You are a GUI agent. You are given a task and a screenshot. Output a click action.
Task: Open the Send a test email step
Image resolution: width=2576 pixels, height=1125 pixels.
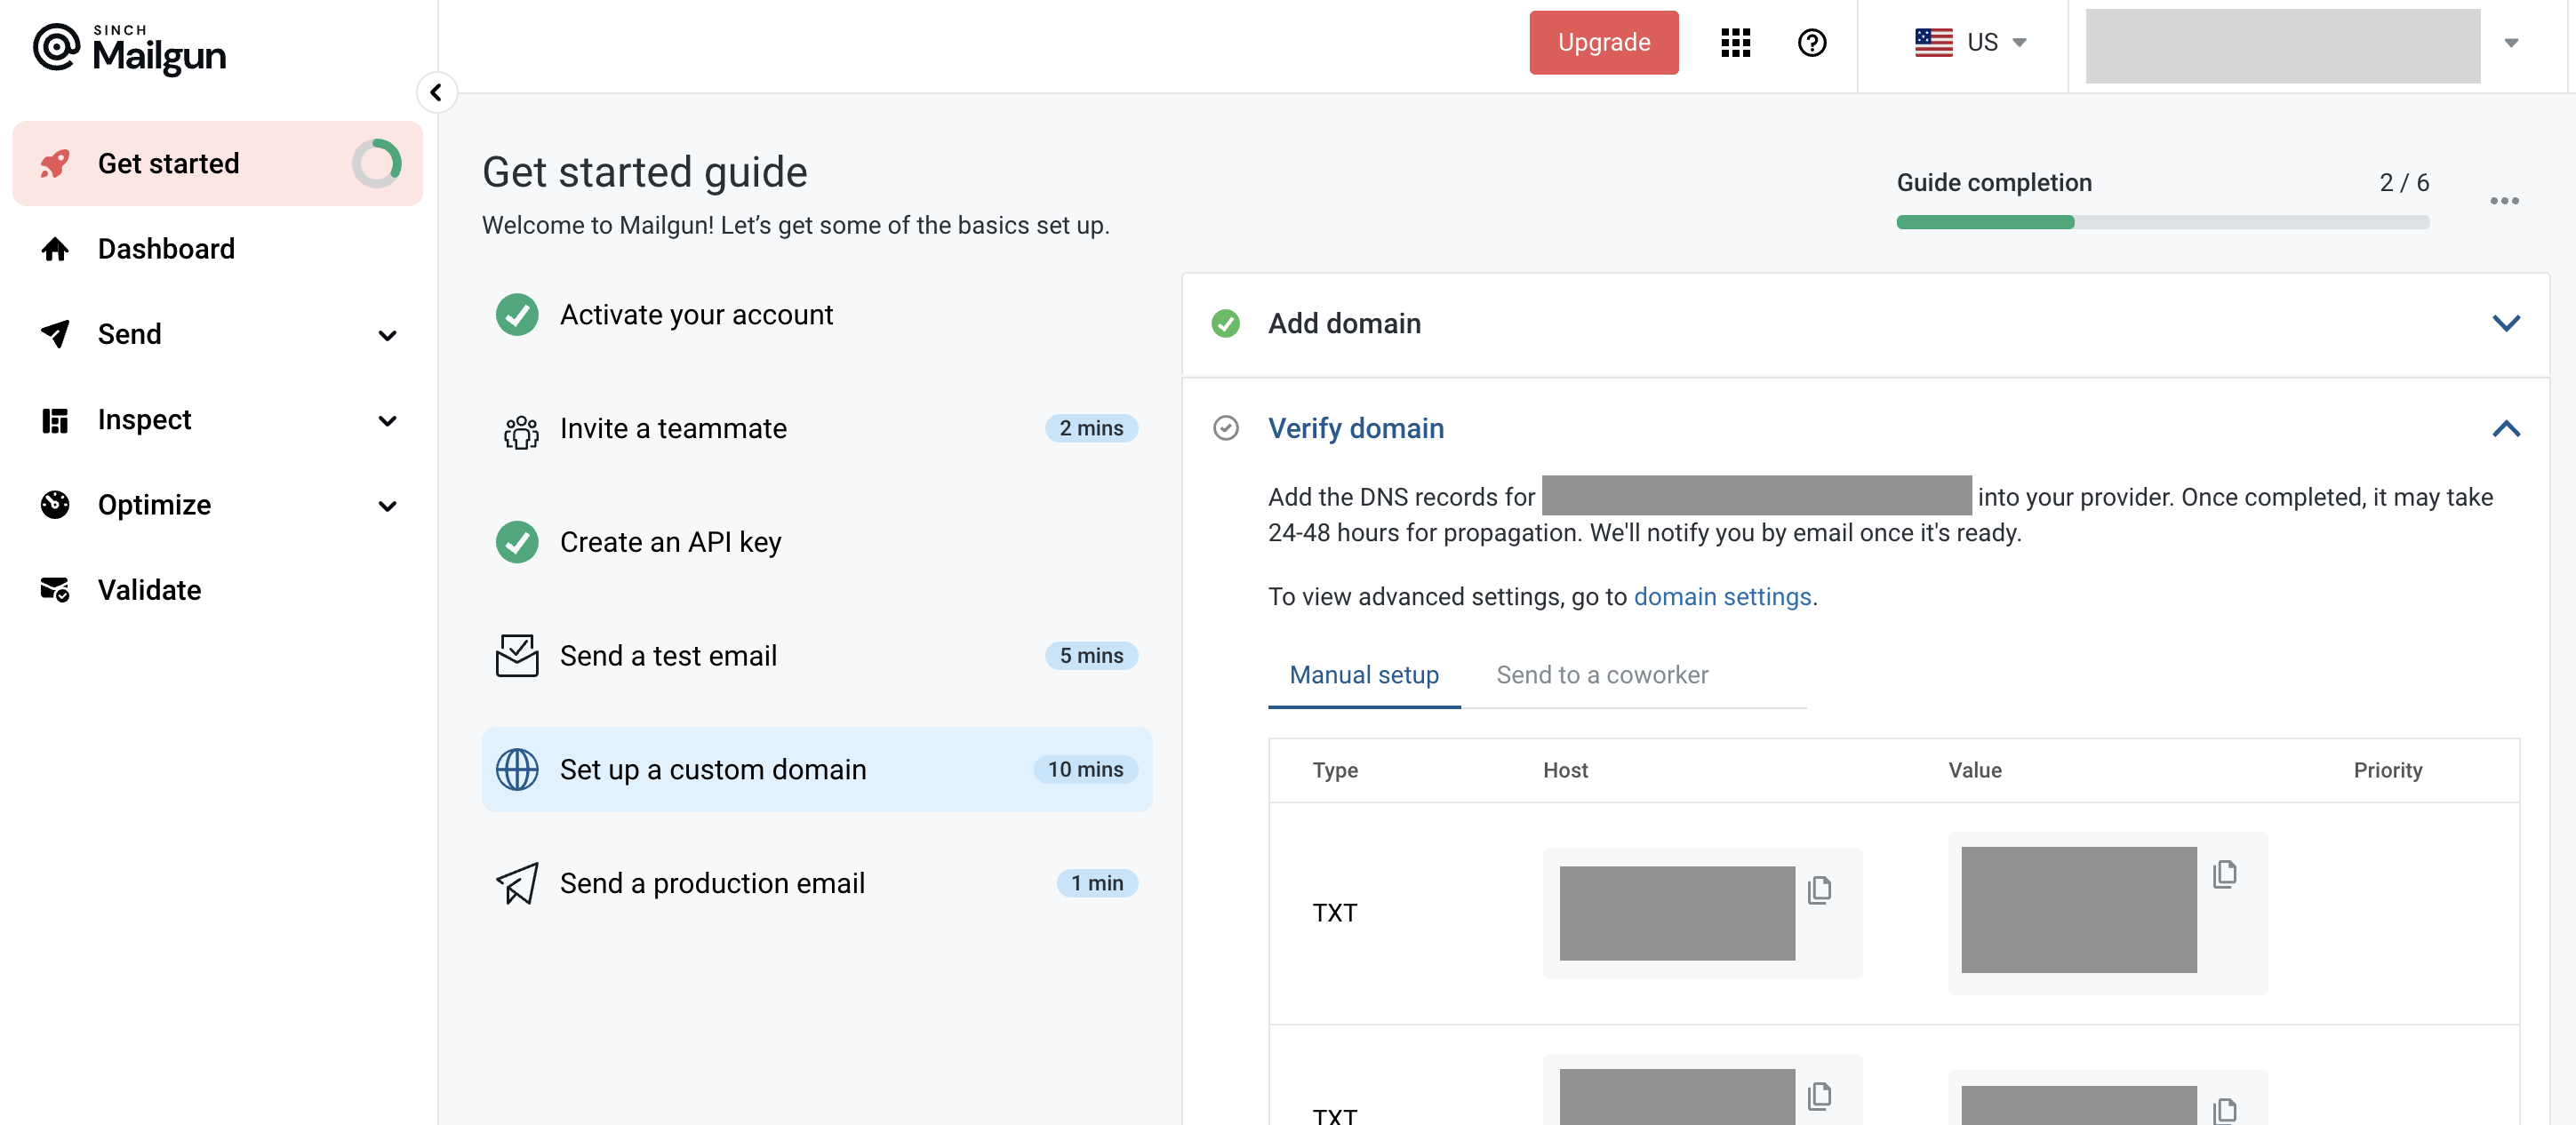tap(816, 655)
